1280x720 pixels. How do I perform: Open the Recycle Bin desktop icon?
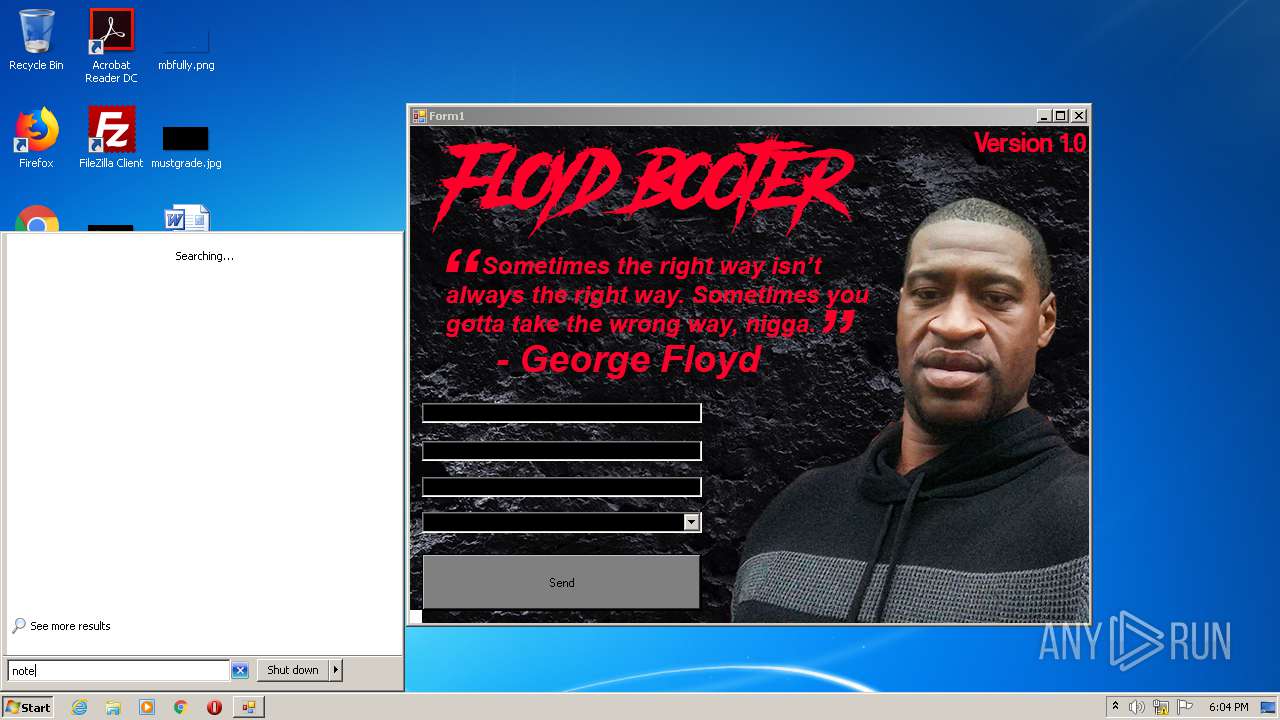pyautogui.click(x=36, y=40)
